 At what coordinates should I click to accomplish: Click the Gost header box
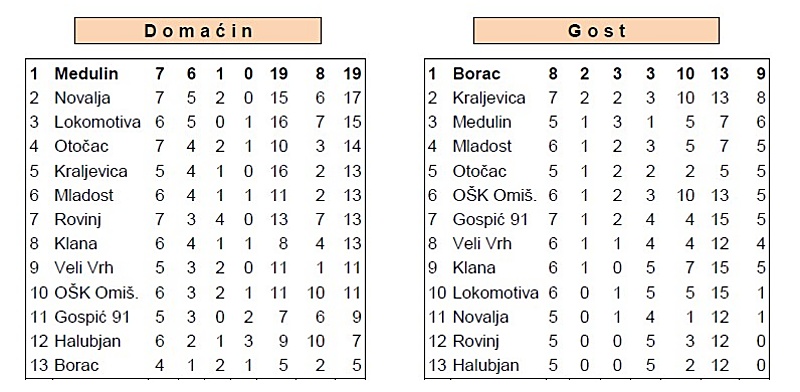click(596, 31)
